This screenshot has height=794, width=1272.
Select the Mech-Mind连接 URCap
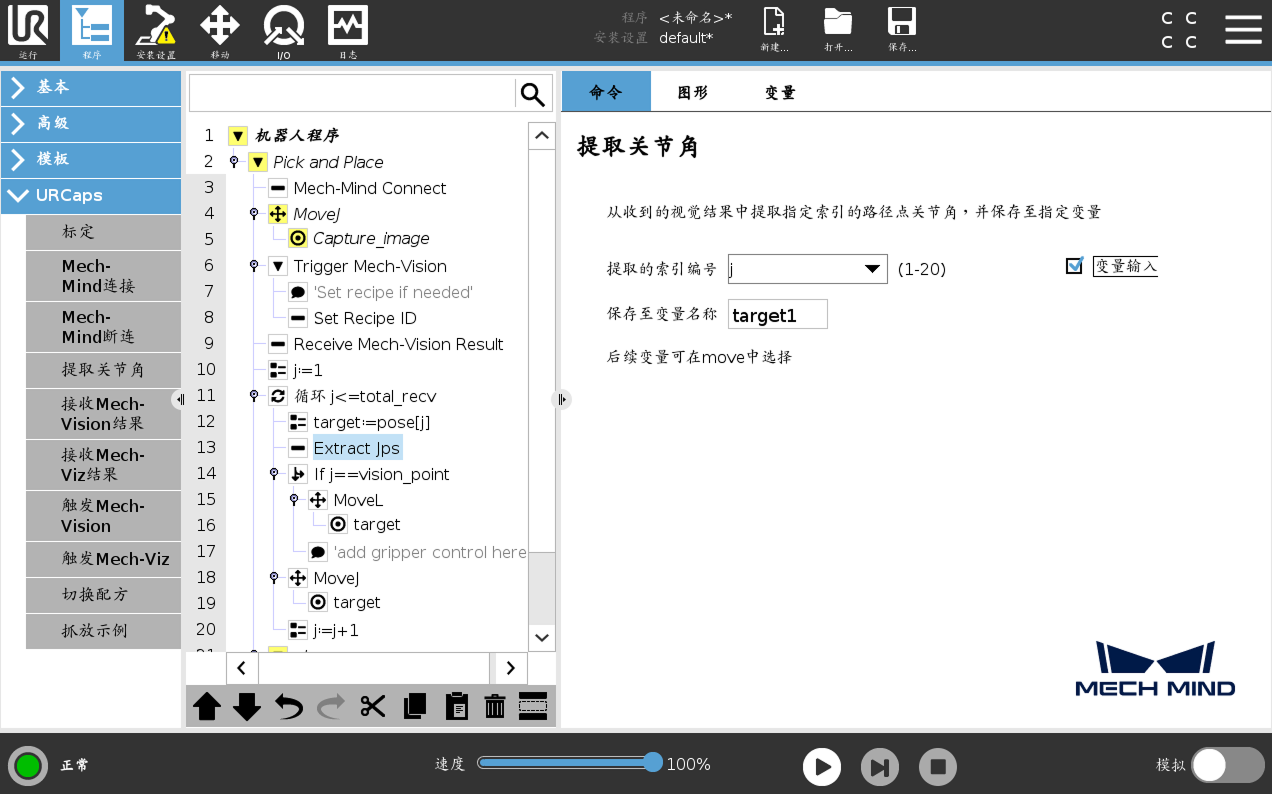pos(104,276)
